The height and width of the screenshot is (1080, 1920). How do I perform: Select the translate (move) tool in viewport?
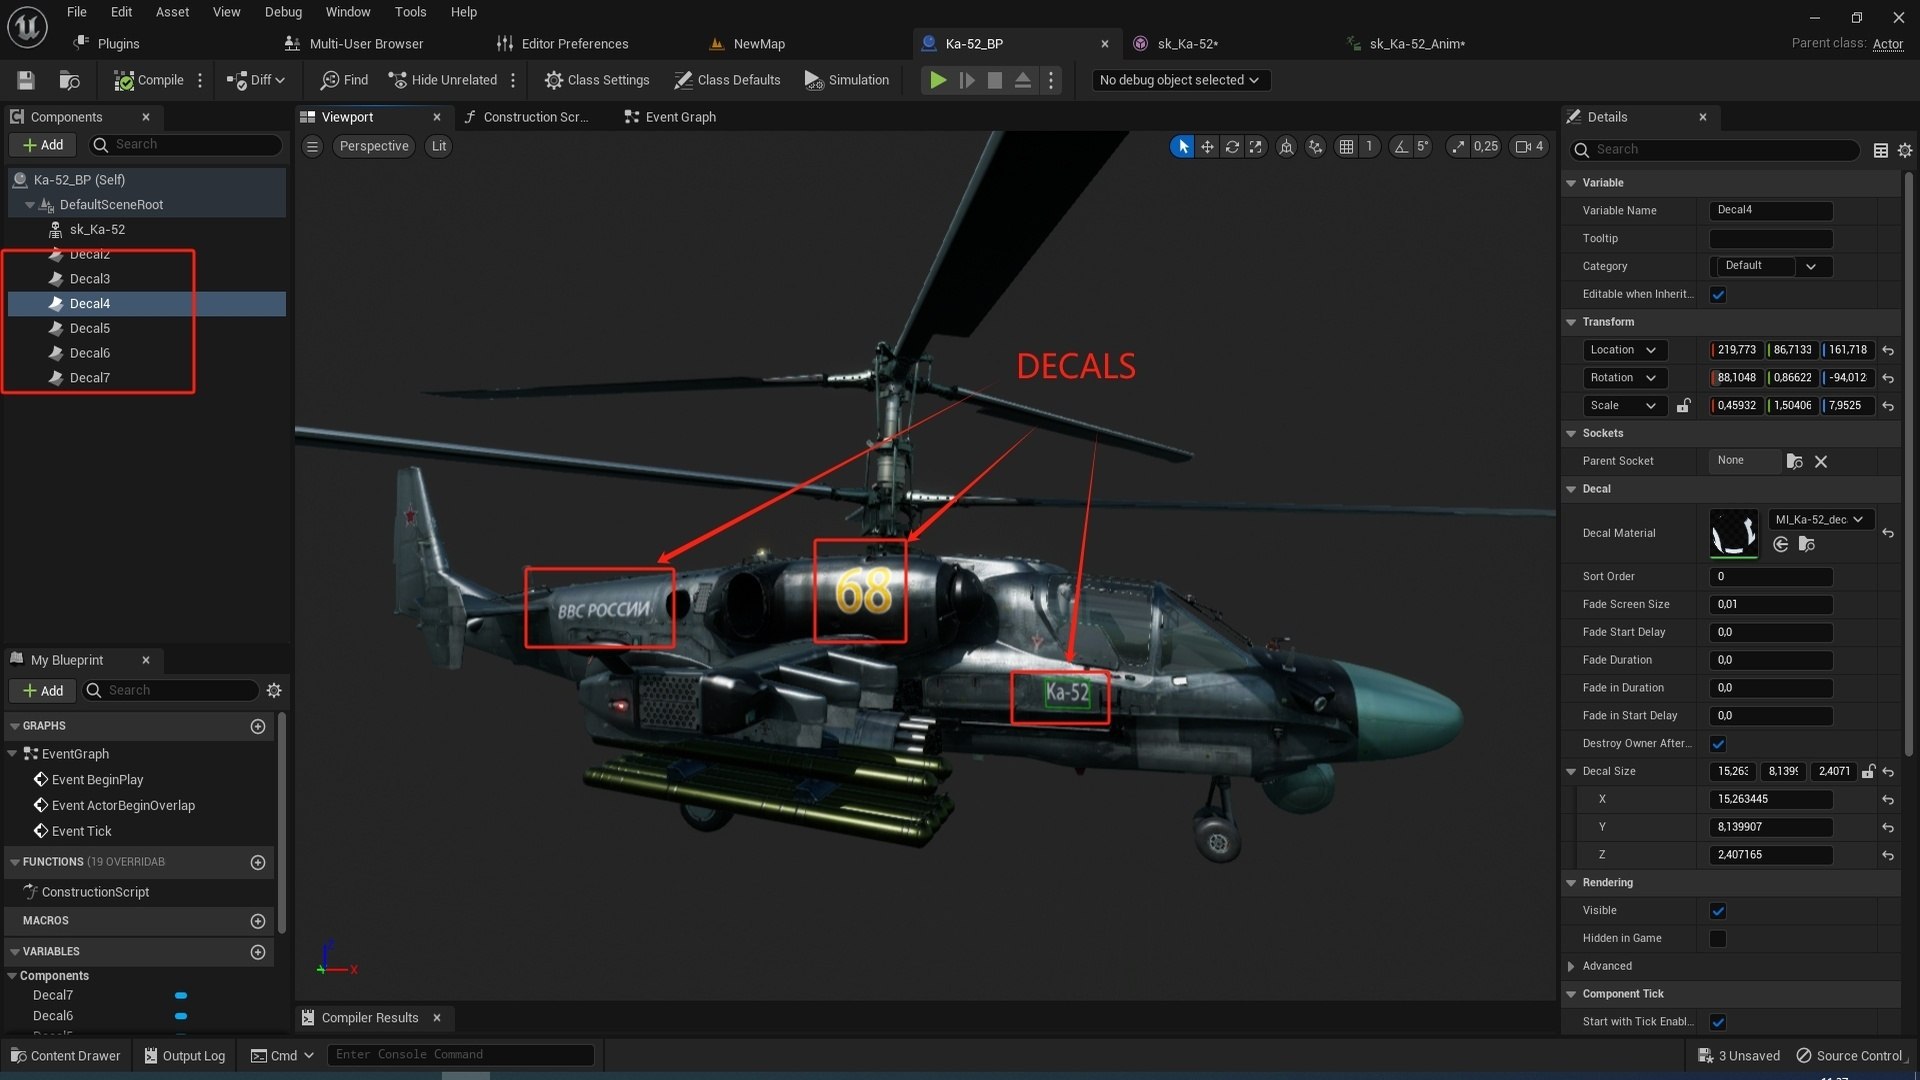click(x=1207, y=147)
